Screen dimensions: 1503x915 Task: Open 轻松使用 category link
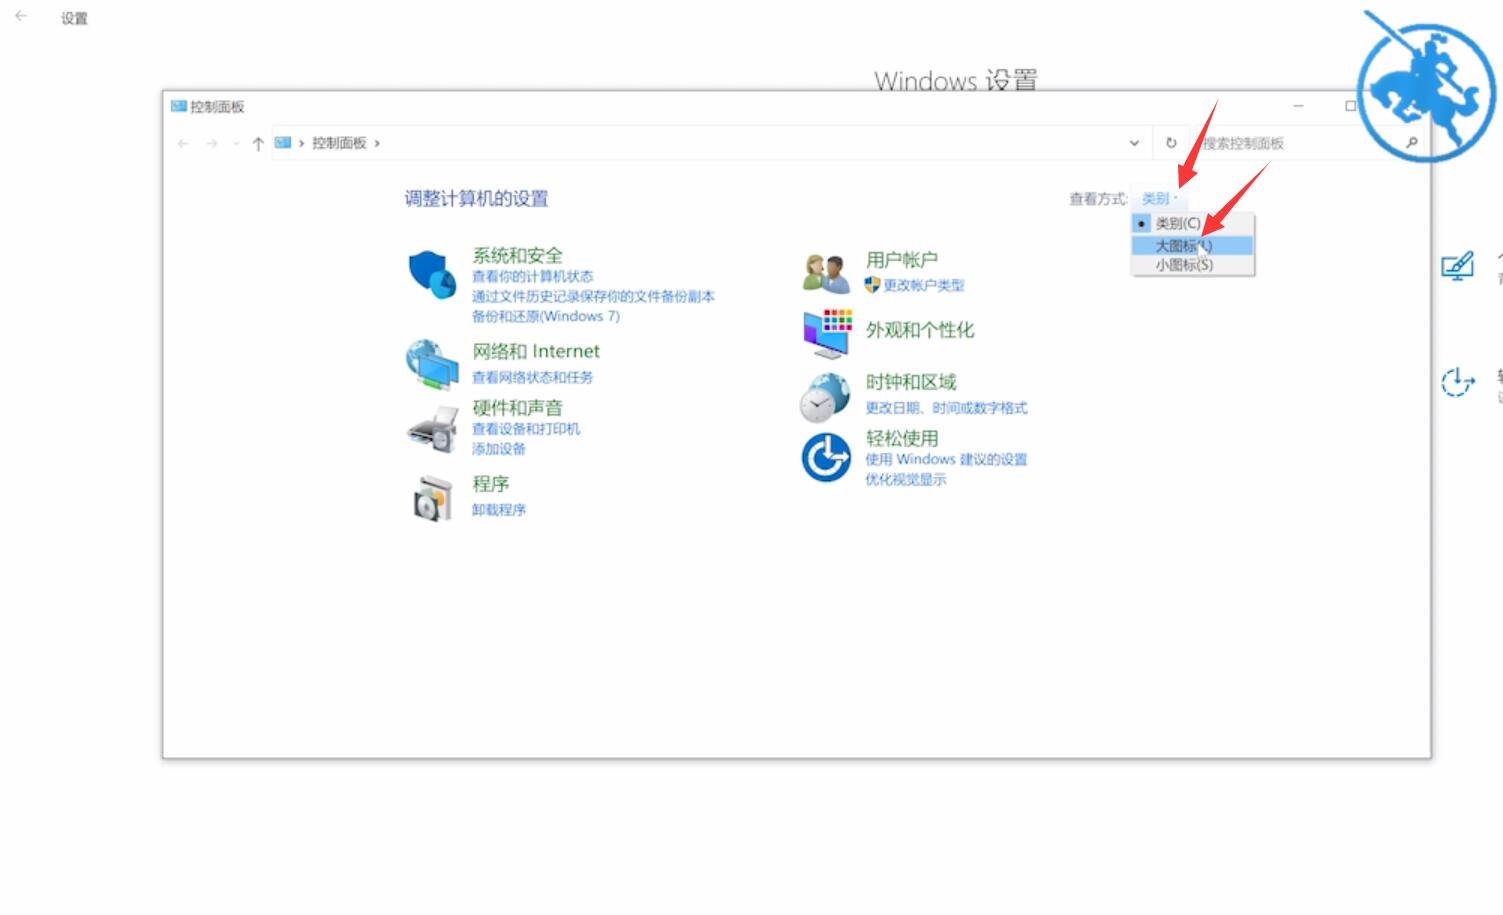coord(902,438)
